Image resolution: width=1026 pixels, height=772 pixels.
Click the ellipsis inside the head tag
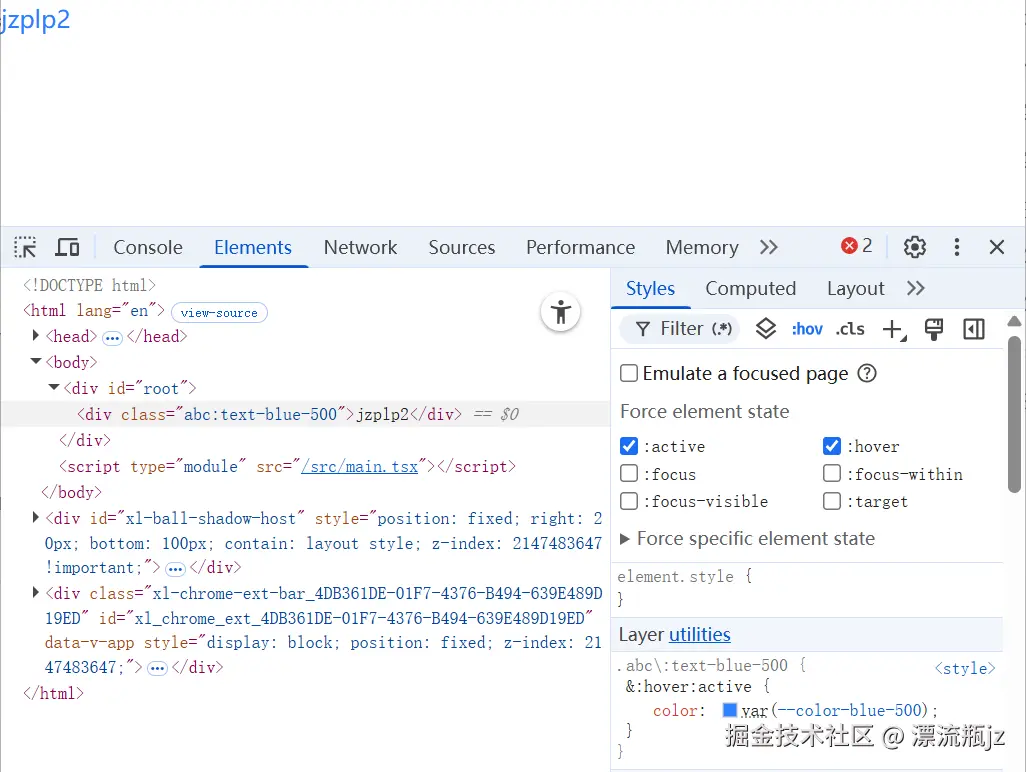(x=112, y=338)
